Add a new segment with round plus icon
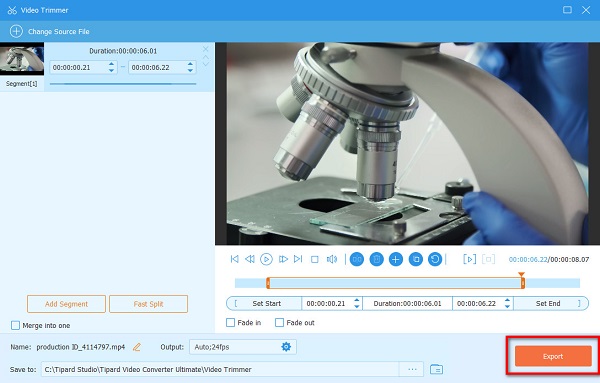 (396, 259)
